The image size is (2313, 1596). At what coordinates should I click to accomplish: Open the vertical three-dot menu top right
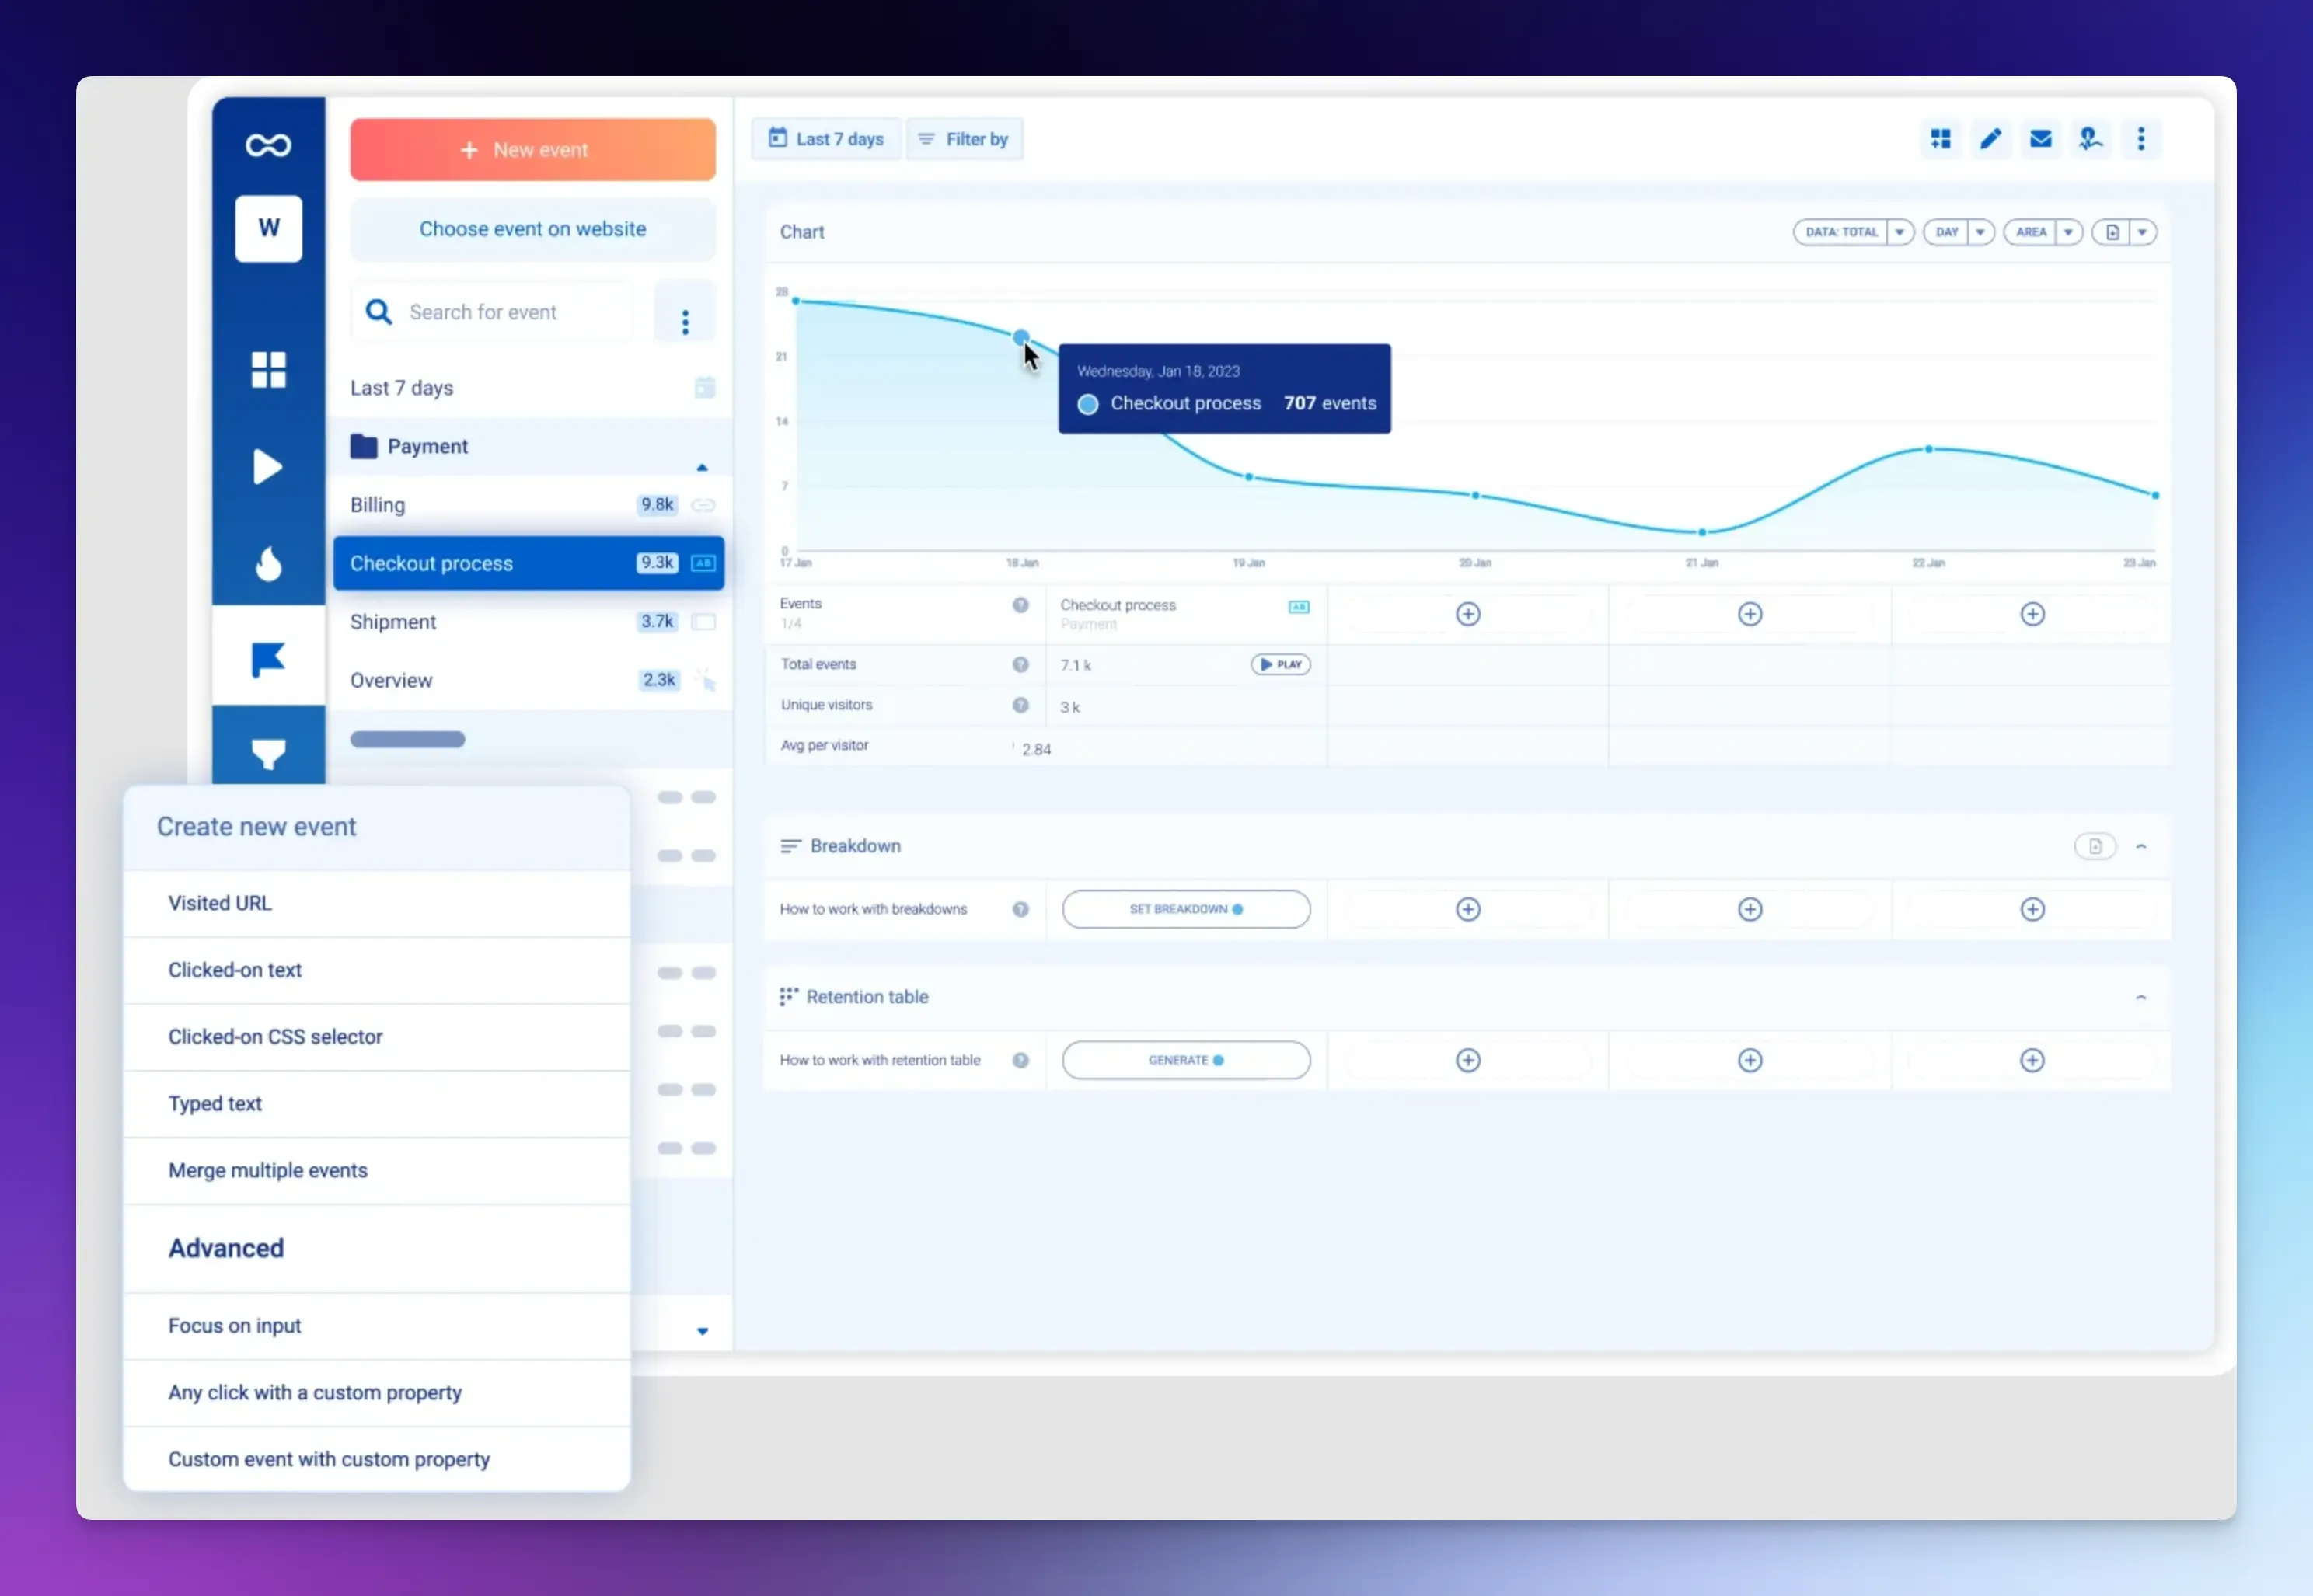pos(2140,139)
